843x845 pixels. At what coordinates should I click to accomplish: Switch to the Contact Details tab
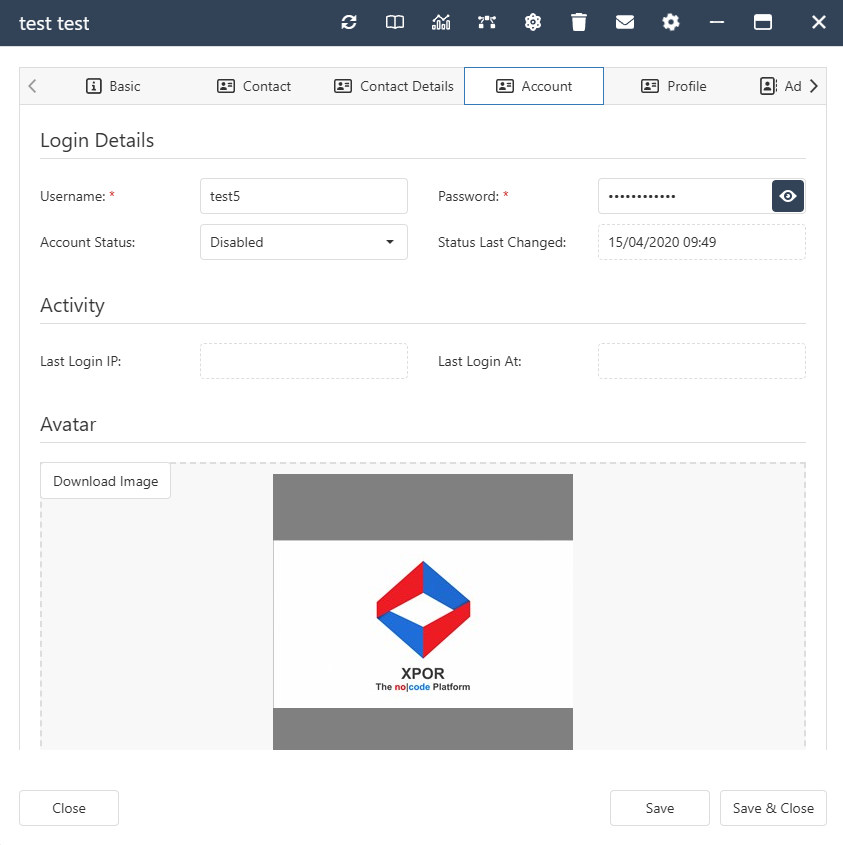pyautogui.click(x=394, y=86)
